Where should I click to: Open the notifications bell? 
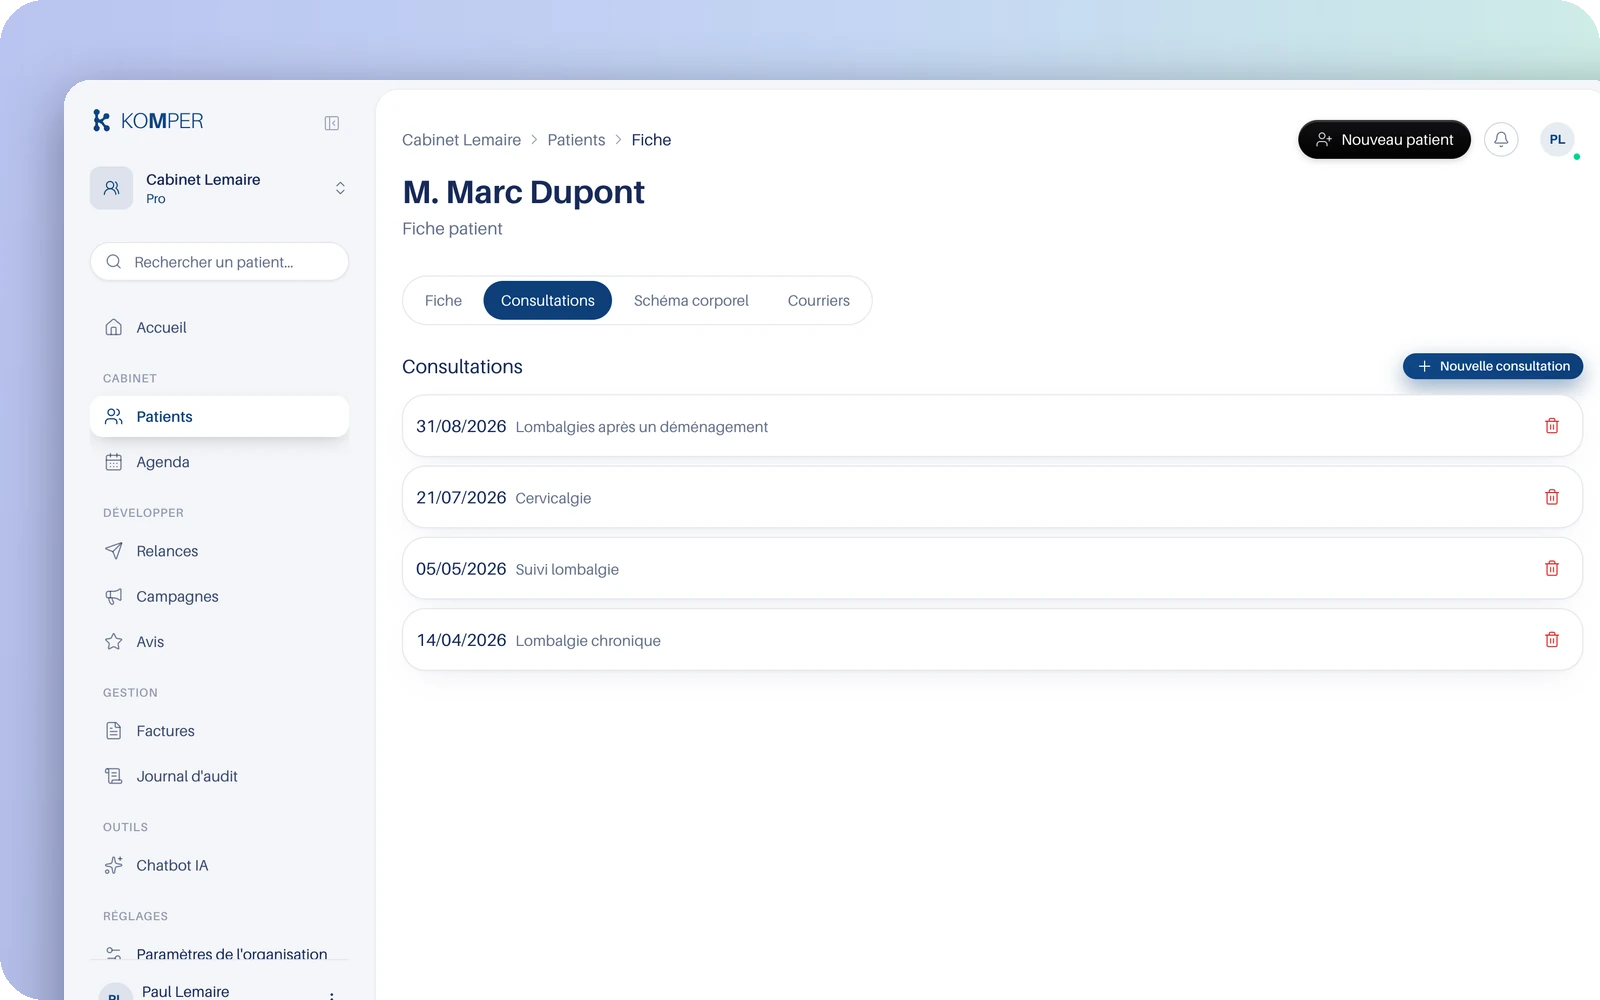pos(1501,139)
